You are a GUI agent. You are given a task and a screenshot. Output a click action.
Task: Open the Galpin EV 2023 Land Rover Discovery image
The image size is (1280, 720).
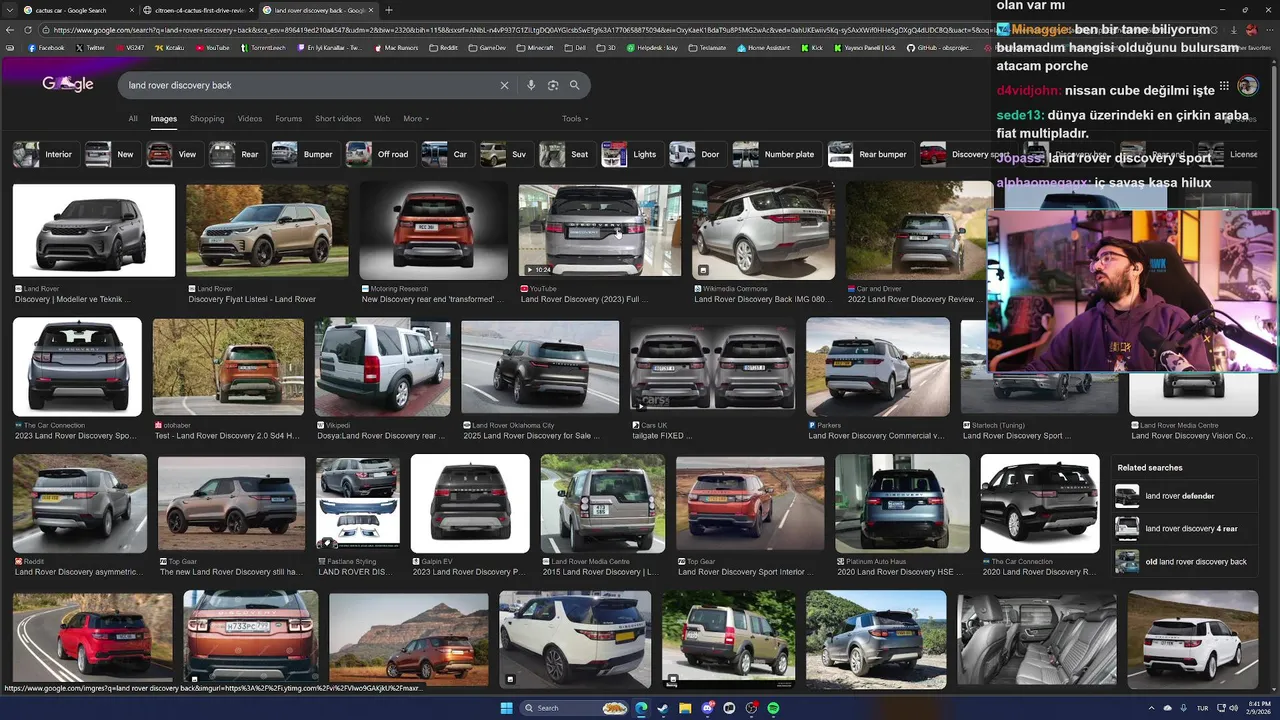[x=469, y=504]
